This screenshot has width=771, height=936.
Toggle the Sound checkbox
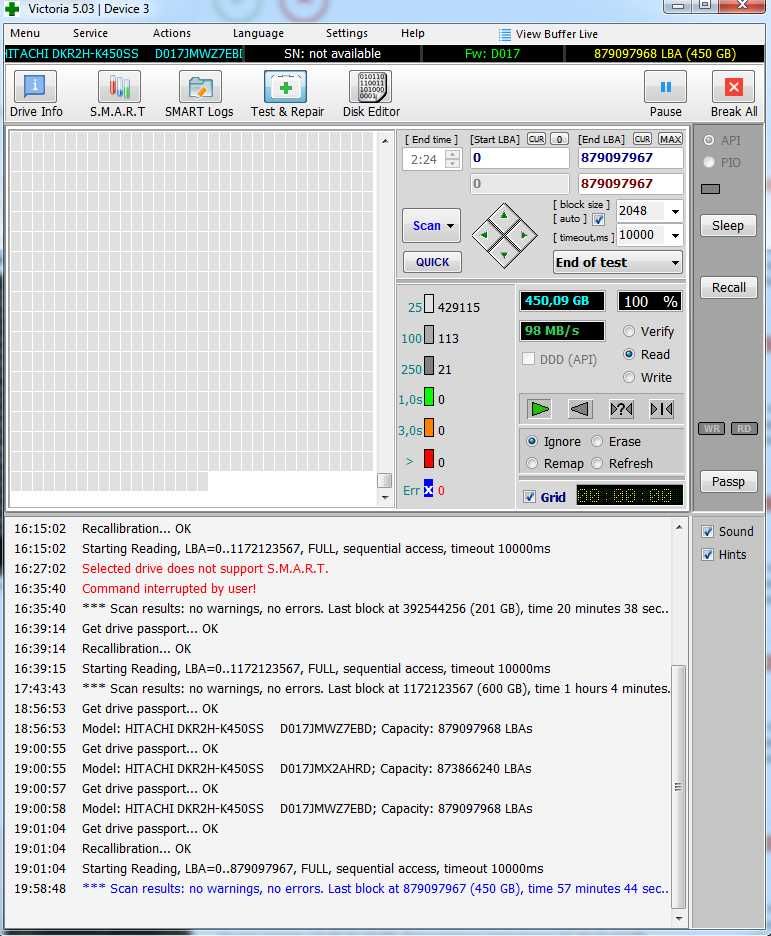[x=708, y=531]
